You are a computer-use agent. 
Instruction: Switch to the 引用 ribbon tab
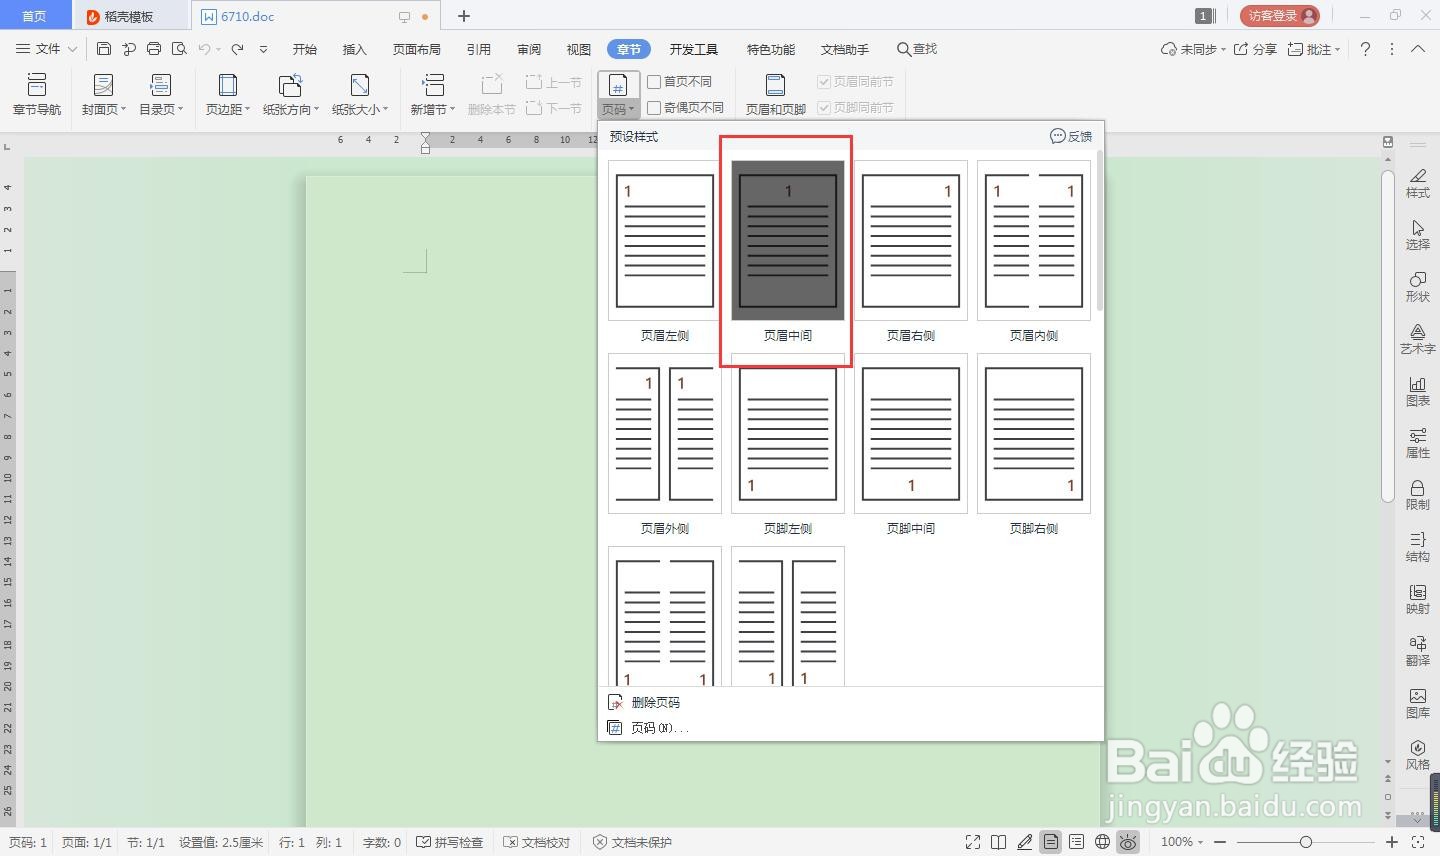tap(479, 49)
